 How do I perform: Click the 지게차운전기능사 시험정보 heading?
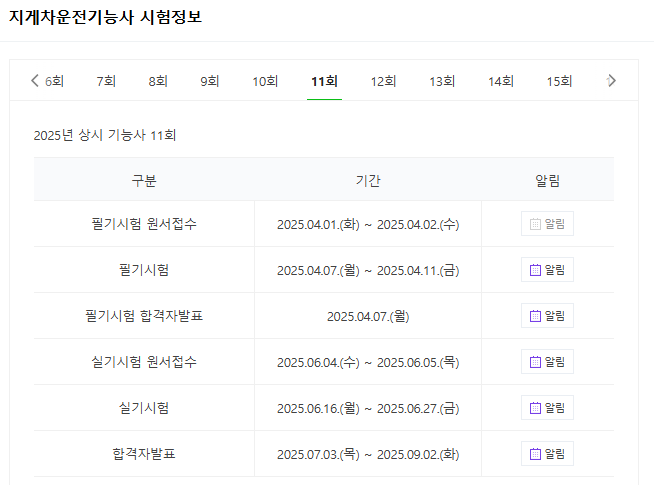point(106,17)
